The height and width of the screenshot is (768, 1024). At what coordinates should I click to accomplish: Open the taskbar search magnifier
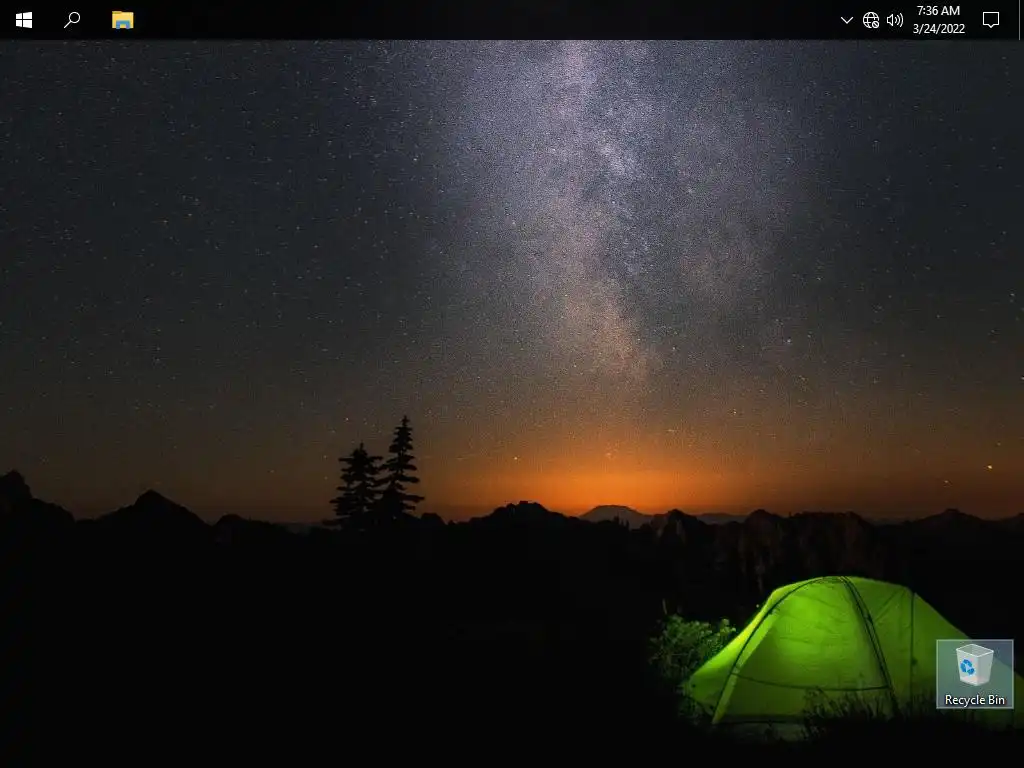(x=72, y=20)
